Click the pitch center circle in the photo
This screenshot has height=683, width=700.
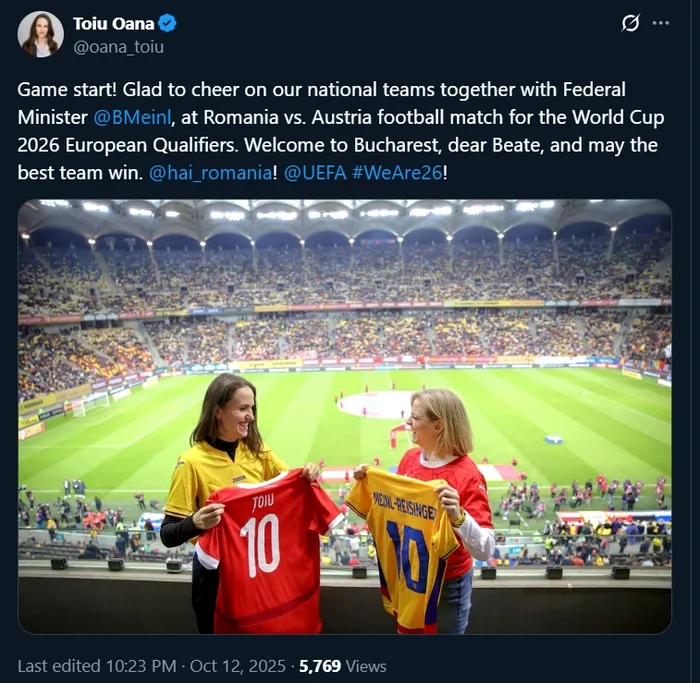(377, 404)
